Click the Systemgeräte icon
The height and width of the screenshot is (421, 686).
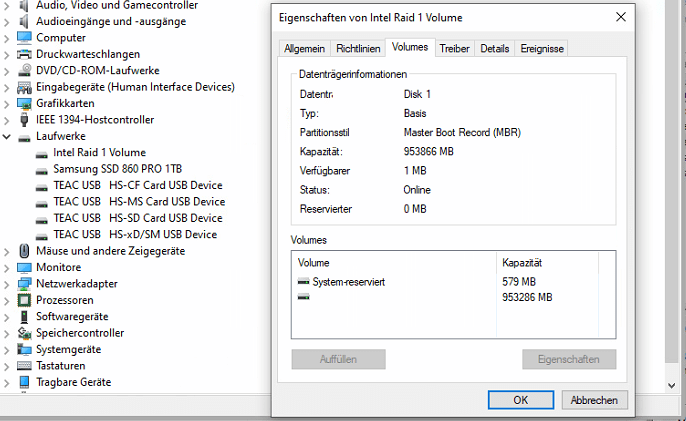[x=24, y=349]
